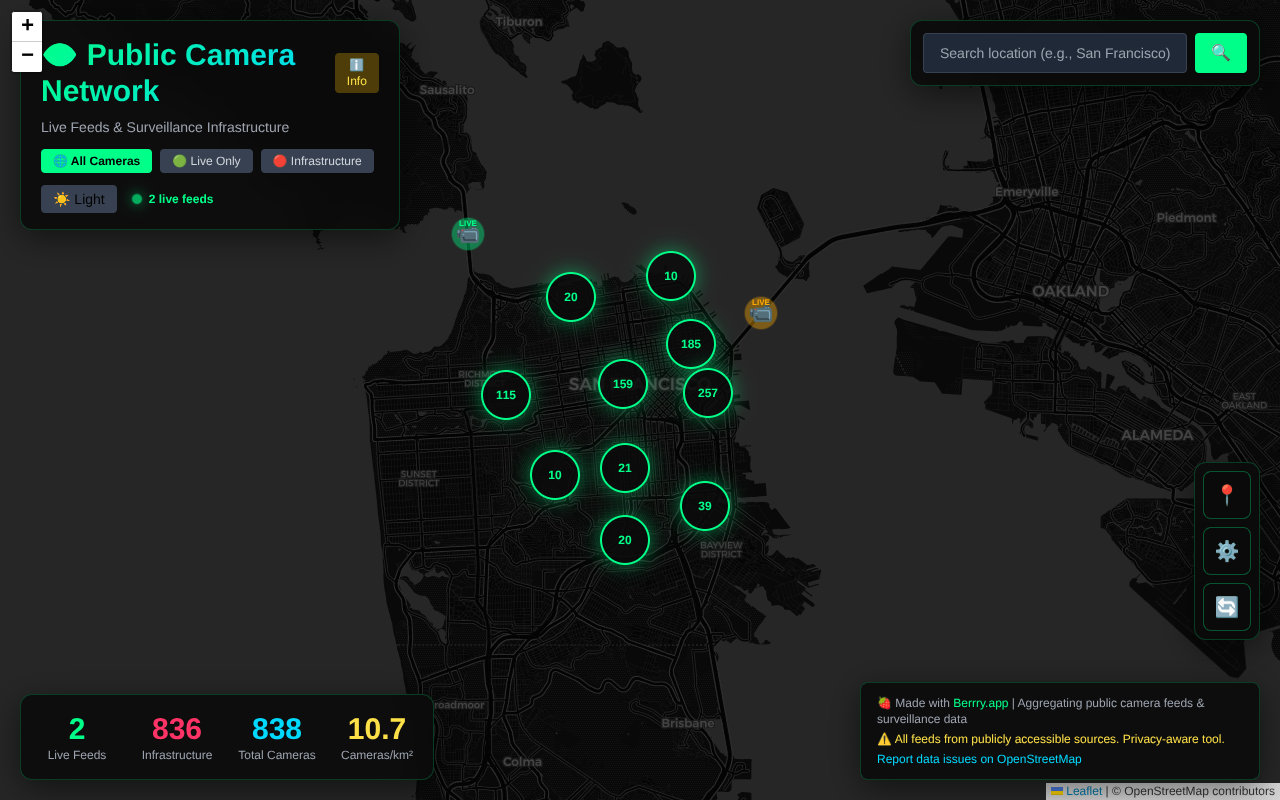Click the Leaflet attribution link

(x=1083, y=791)
